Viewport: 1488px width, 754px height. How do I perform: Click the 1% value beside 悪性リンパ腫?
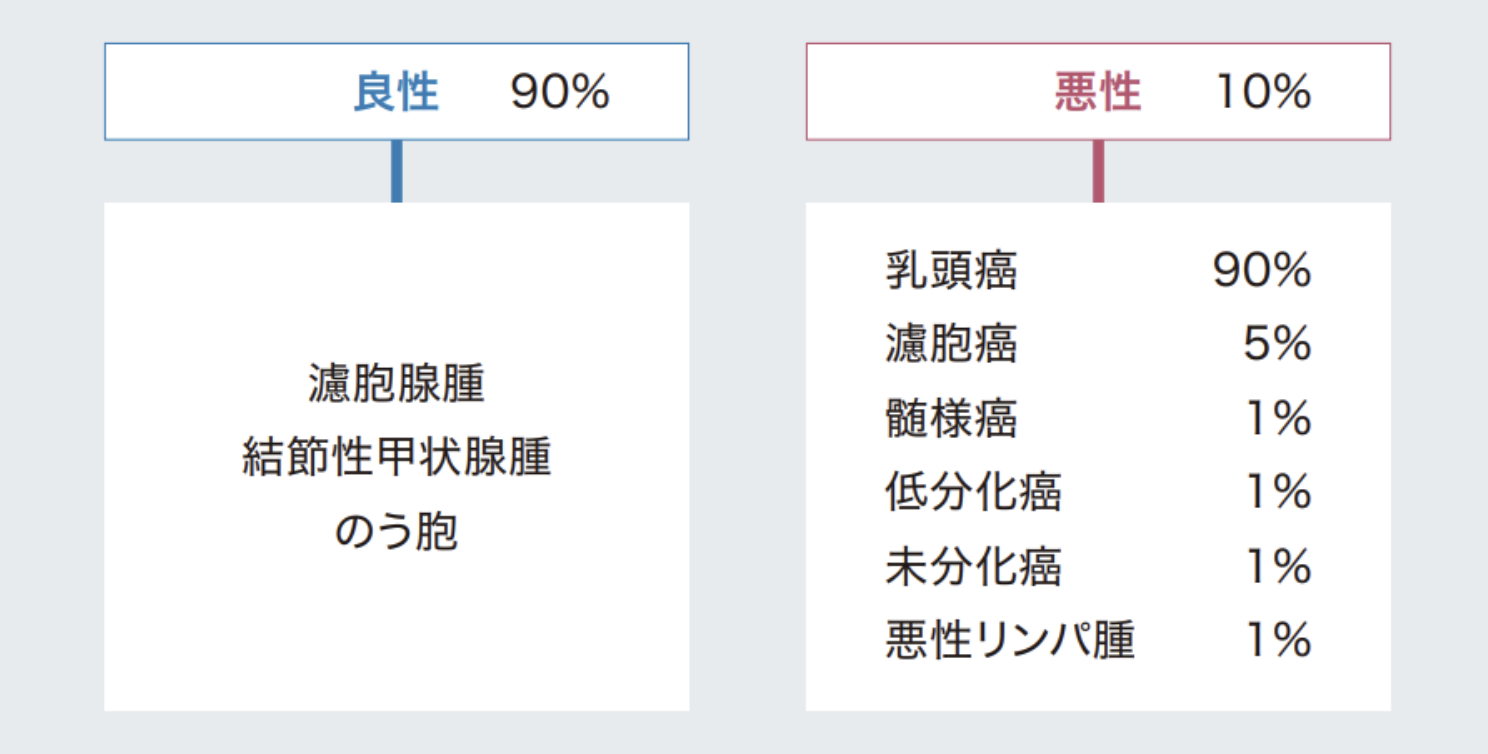[x=1280, y=640]
